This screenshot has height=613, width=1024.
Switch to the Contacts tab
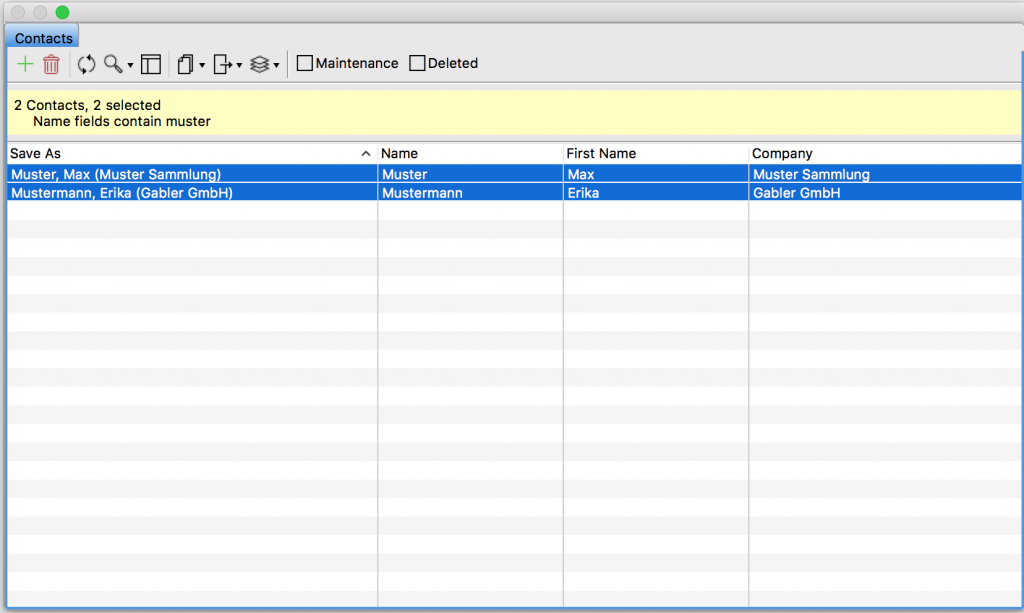pos(43,38)
